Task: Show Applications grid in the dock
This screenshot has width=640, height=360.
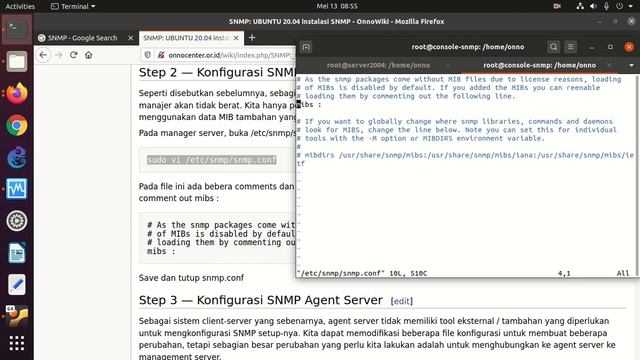Action: 17,344
